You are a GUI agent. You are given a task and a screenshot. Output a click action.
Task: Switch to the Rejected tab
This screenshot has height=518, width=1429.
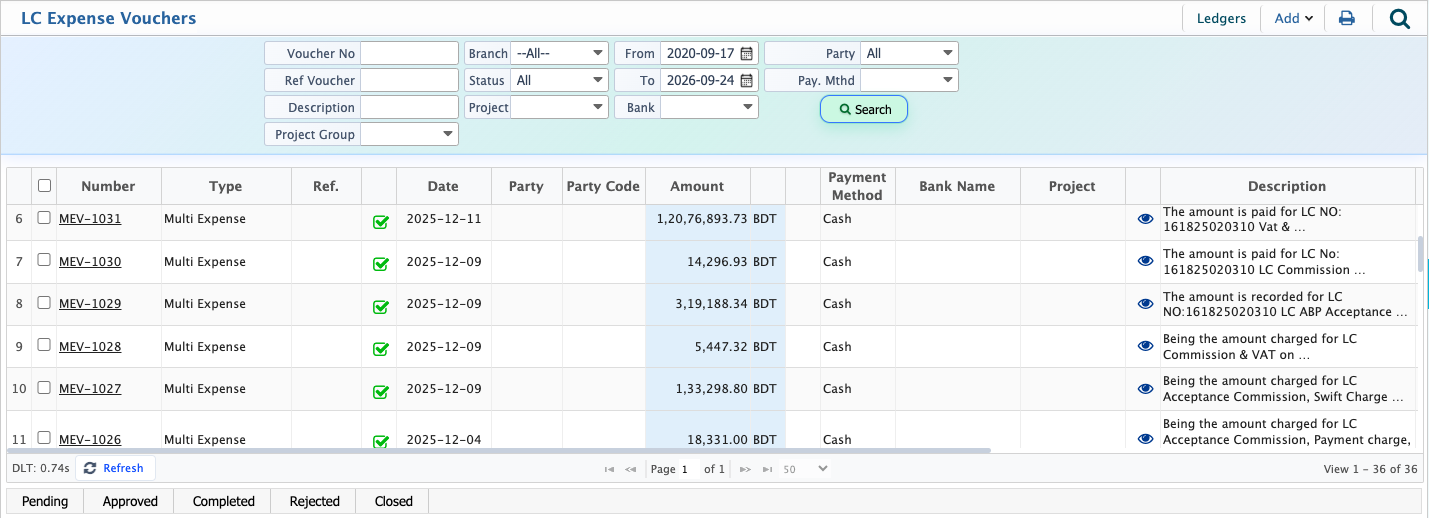[315, 501]
